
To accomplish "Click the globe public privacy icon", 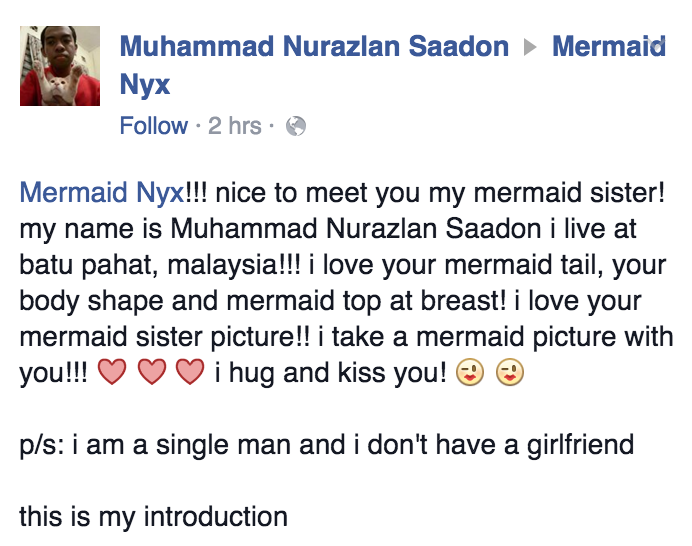I will tap(295, 127).
